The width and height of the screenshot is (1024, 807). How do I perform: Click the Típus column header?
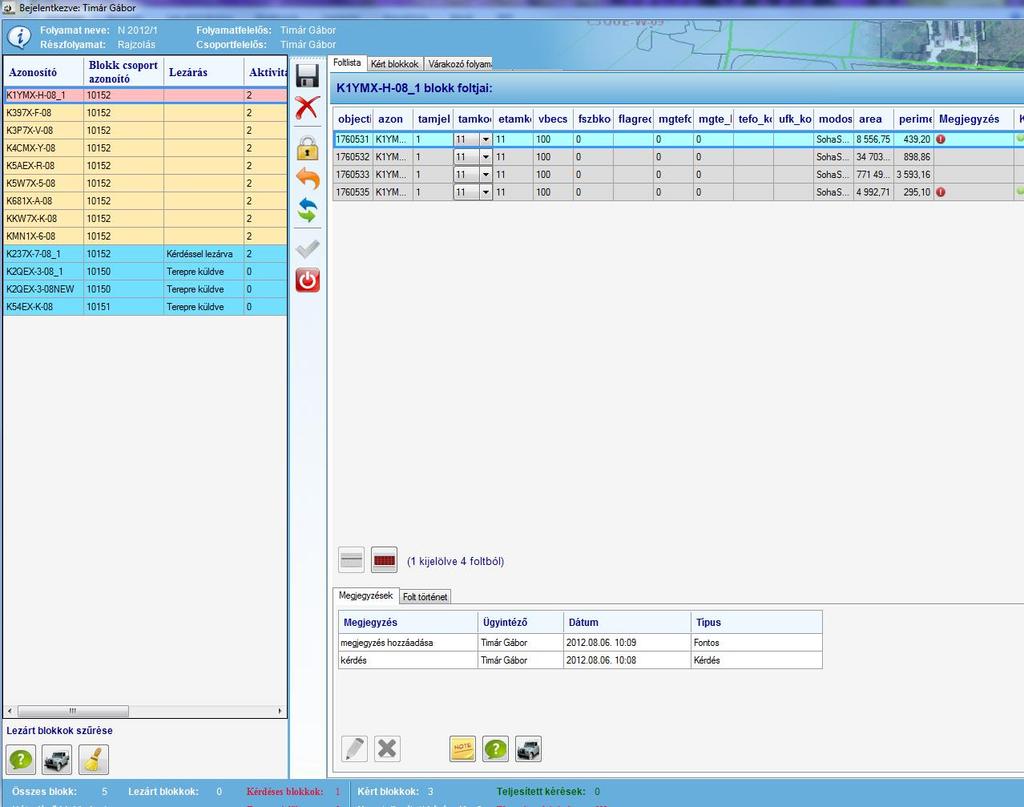tap(756, 622)
